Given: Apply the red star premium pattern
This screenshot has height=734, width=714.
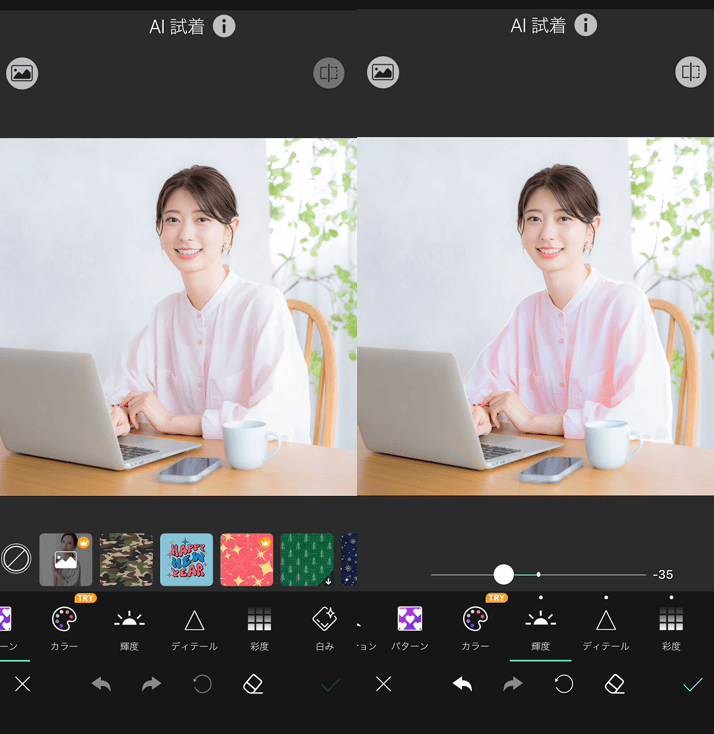Looking at the screenshot, I should (247, 559).
